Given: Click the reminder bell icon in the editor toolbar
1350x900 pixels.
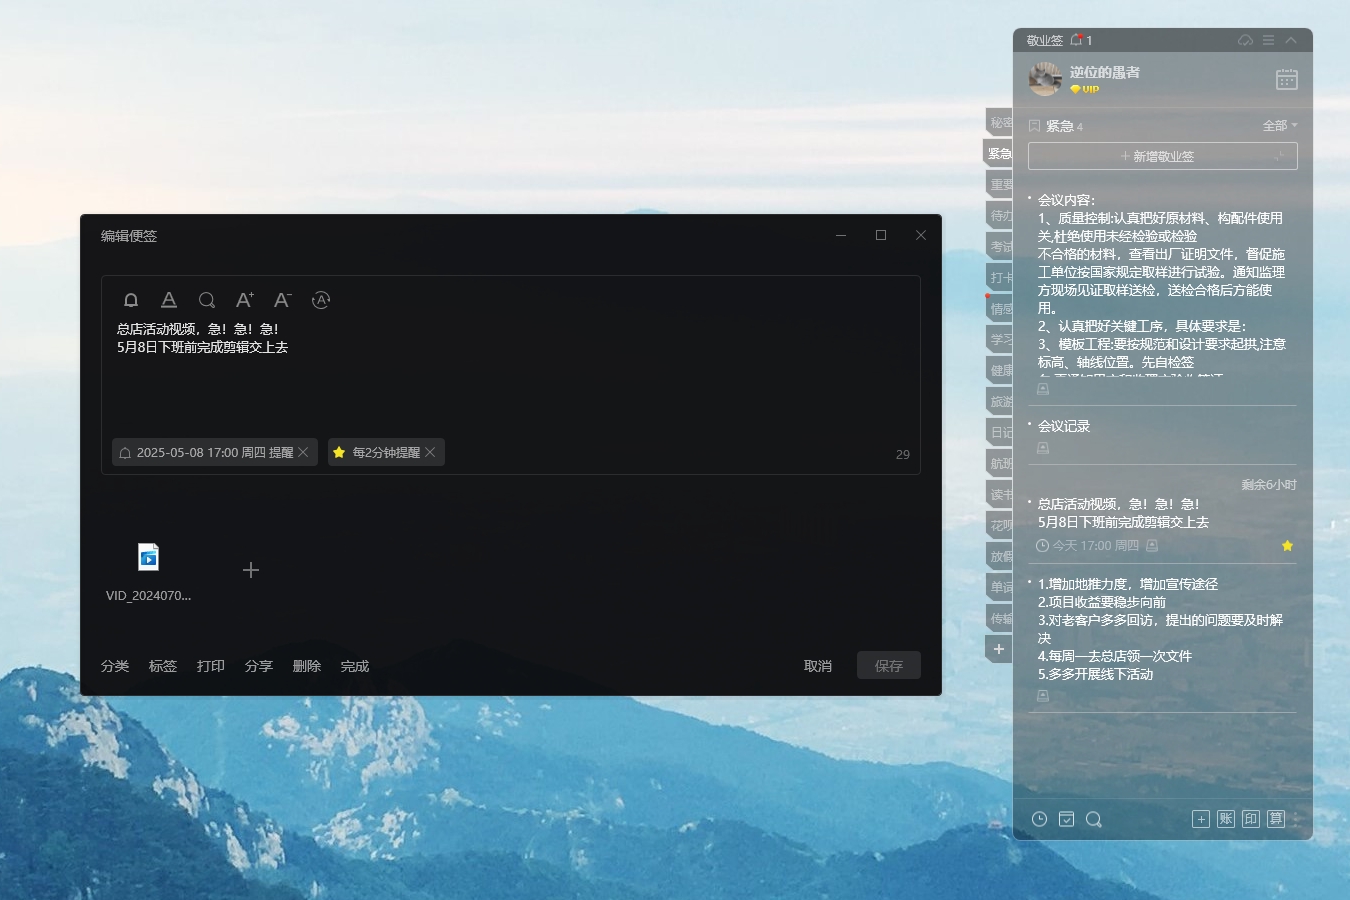Looking at the screenshot, I should click(131, 300).
